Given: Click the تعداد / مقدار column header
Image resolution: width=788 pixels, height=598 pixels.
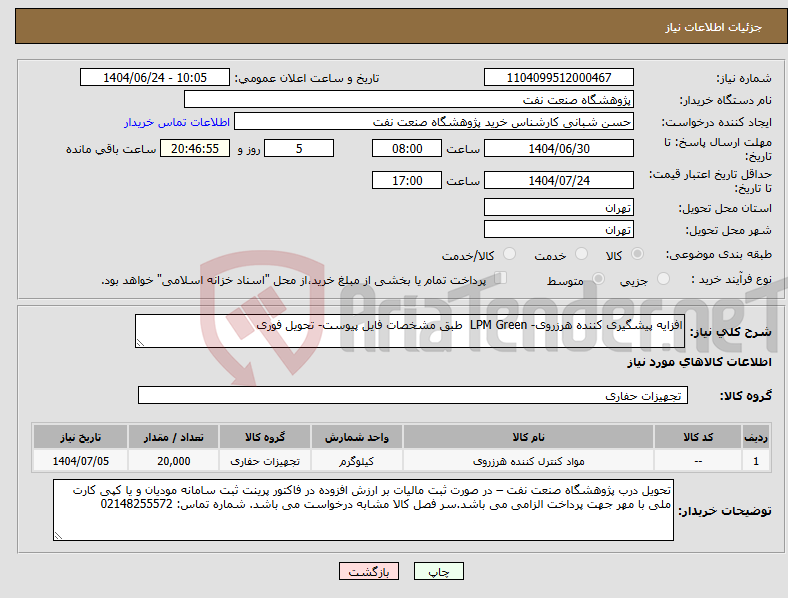Looking at the screenshot, I should point(173,437).
